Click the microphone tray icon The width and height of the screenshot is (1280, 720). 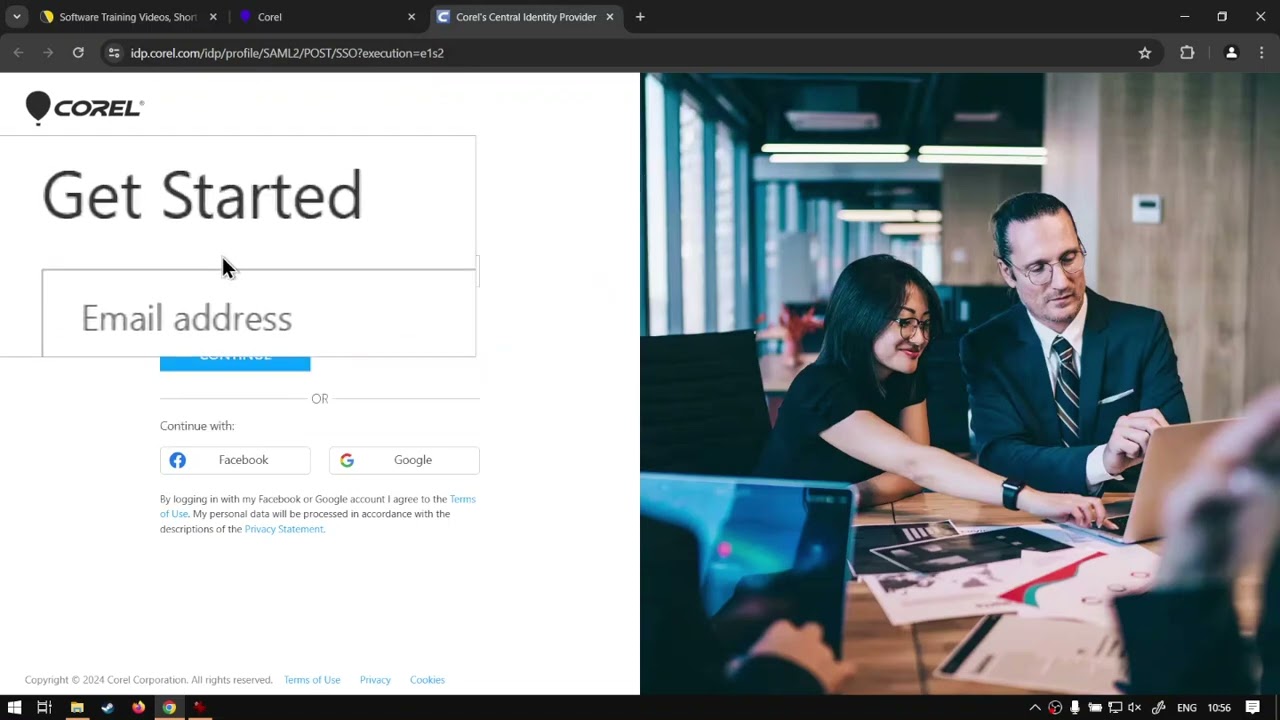[x=1075, y=708]
